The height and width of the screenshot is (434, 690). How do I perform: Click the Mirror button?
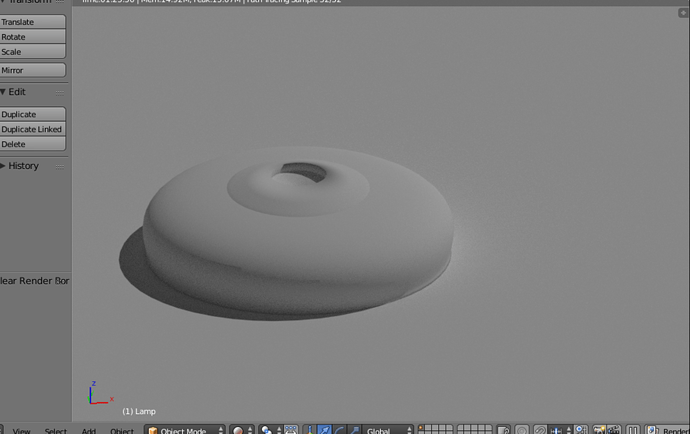pos(33,70)
